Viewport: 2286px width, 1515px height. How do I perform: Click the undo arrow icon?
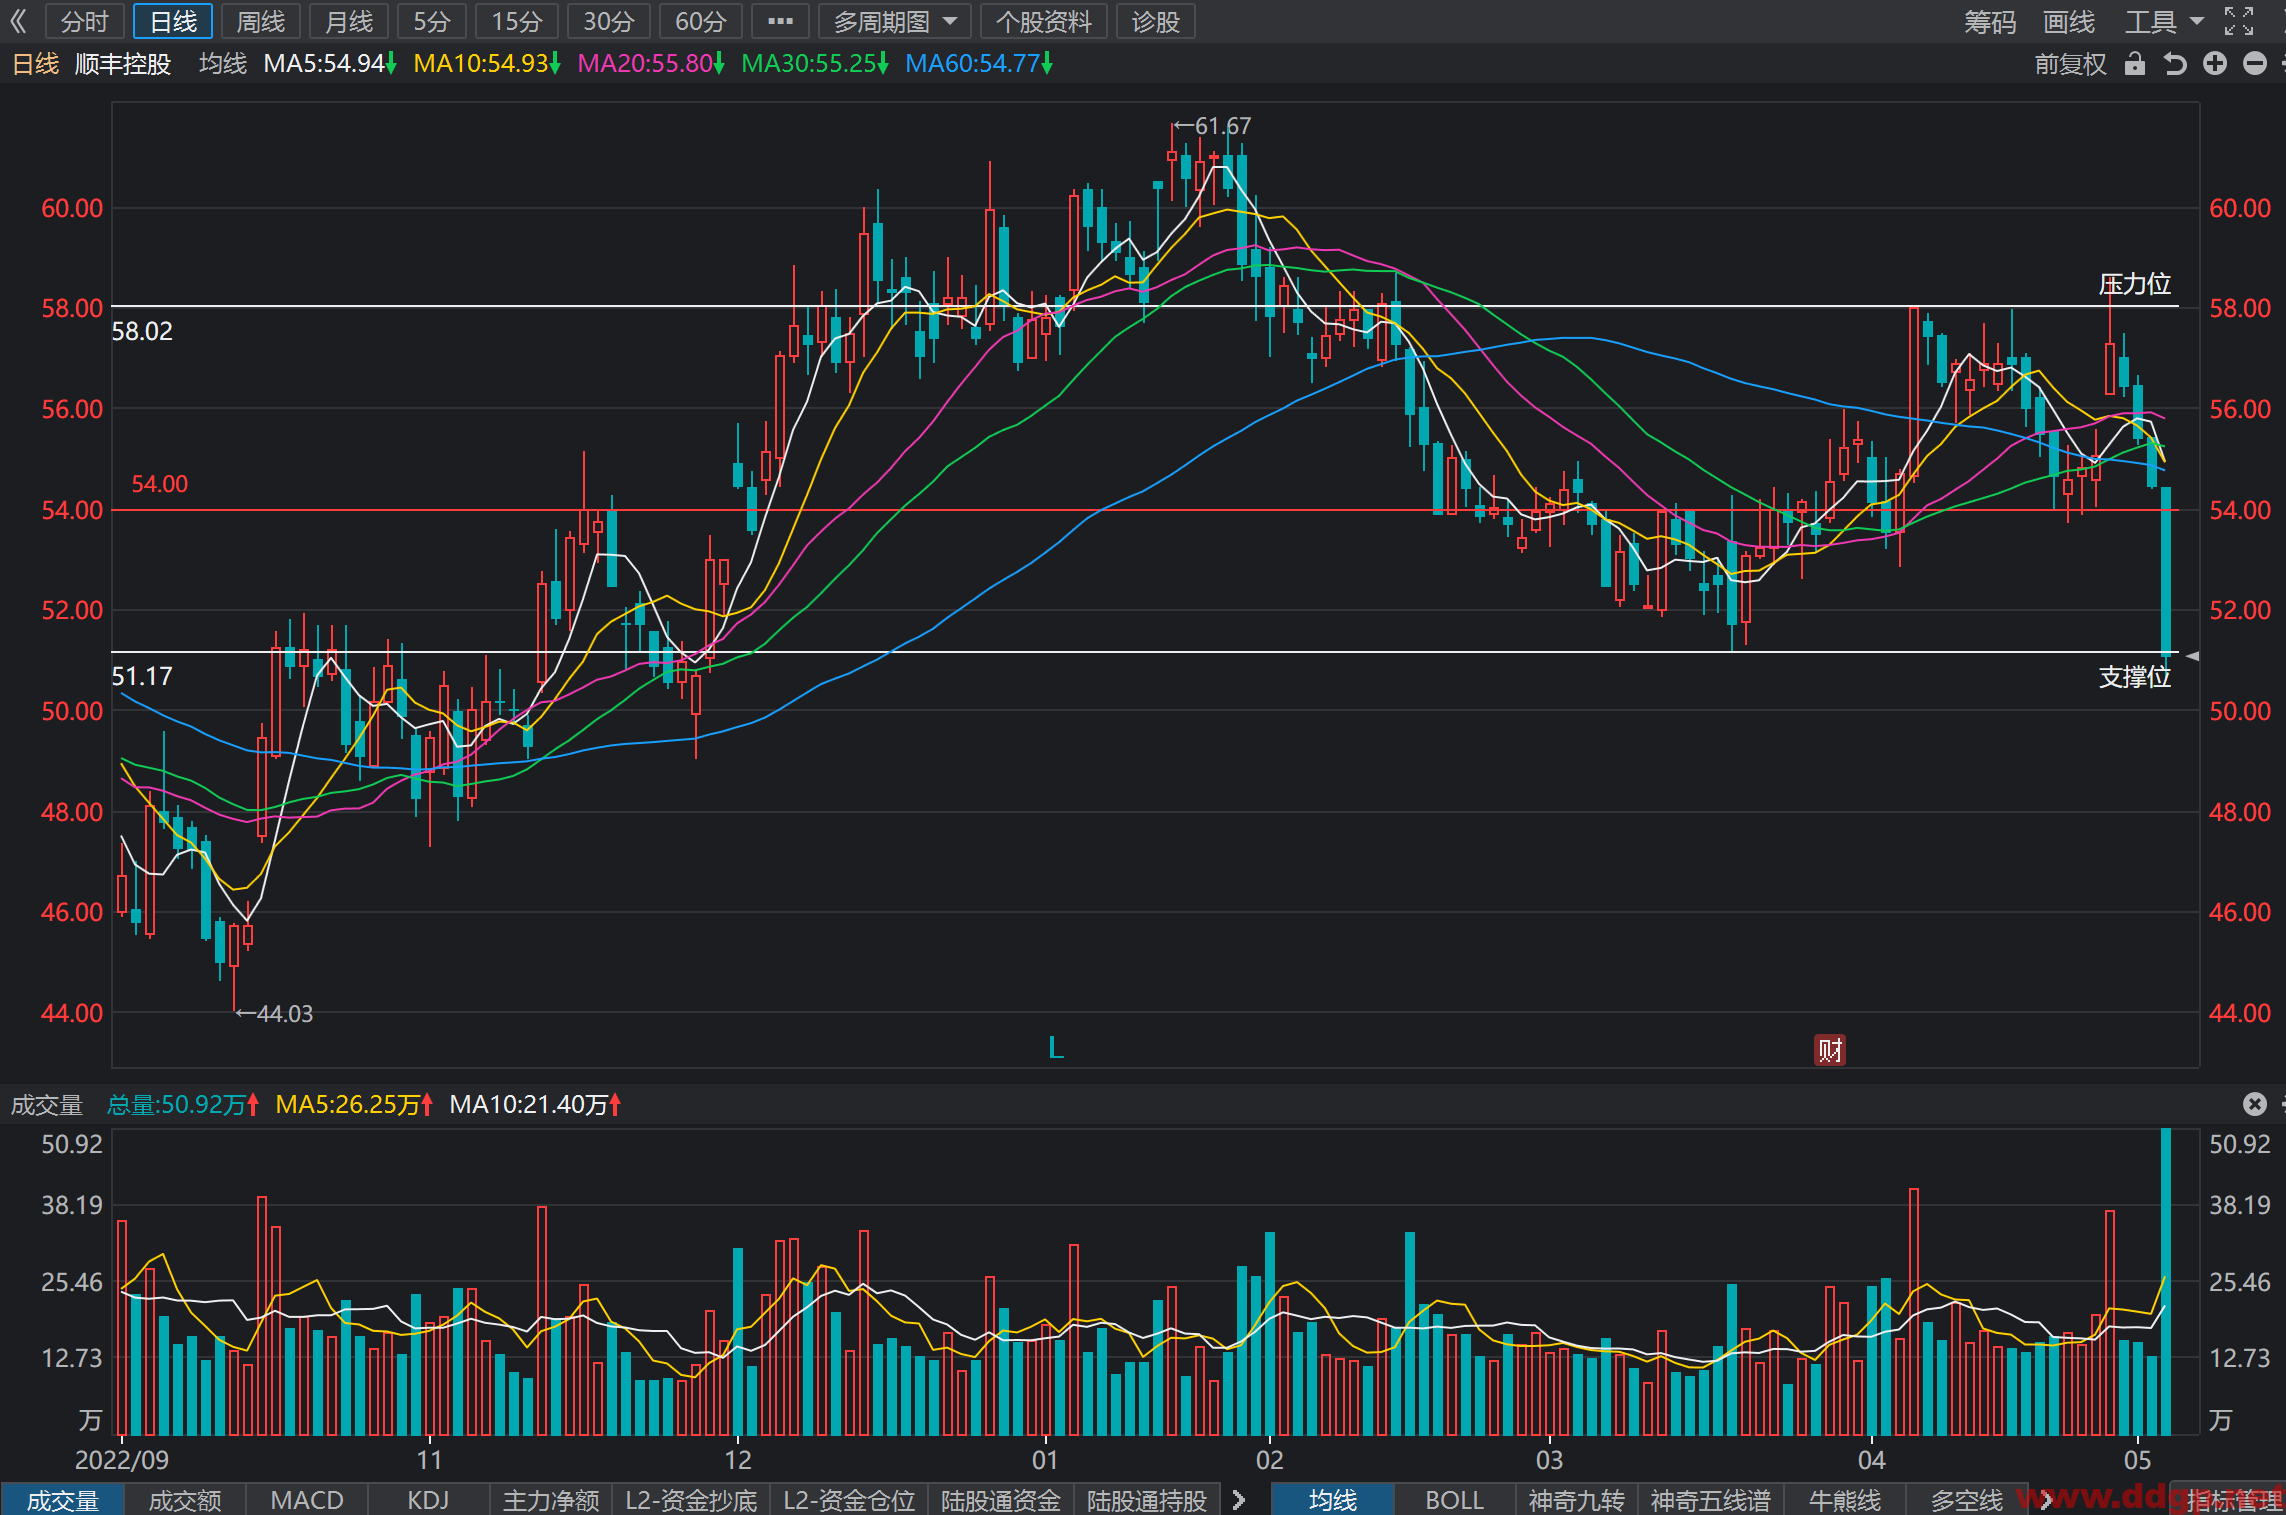pyautogui.click(x=2175, y=64)
